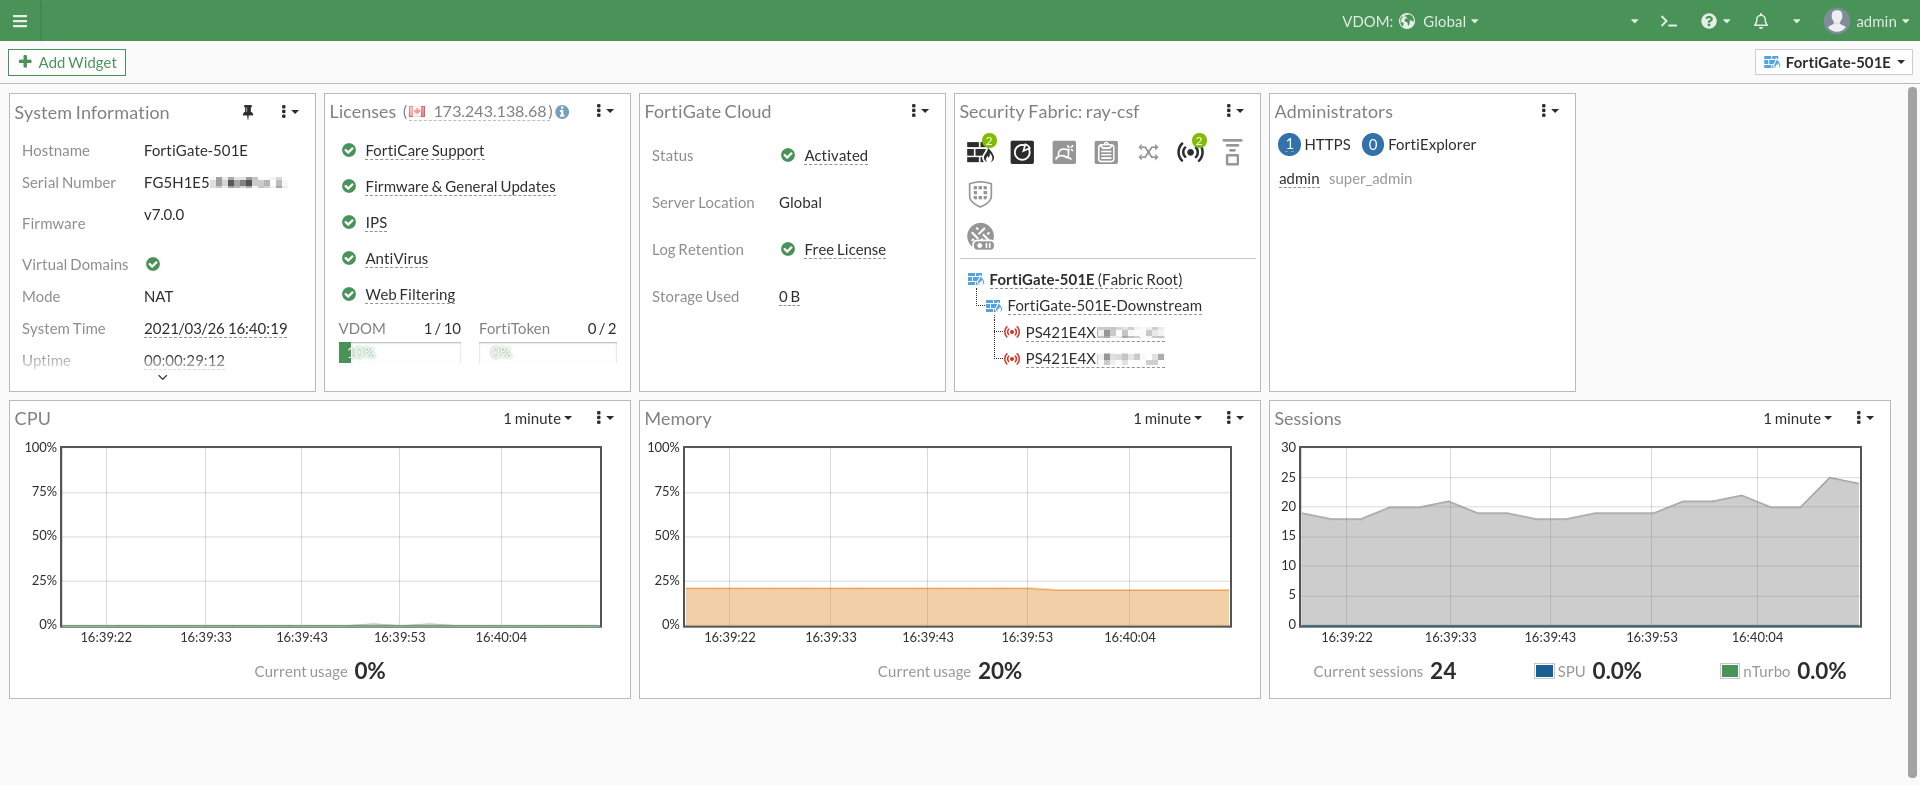Screen dimensions: 1920x785
Task: Open the CLI console
Action: point(1668,21)
